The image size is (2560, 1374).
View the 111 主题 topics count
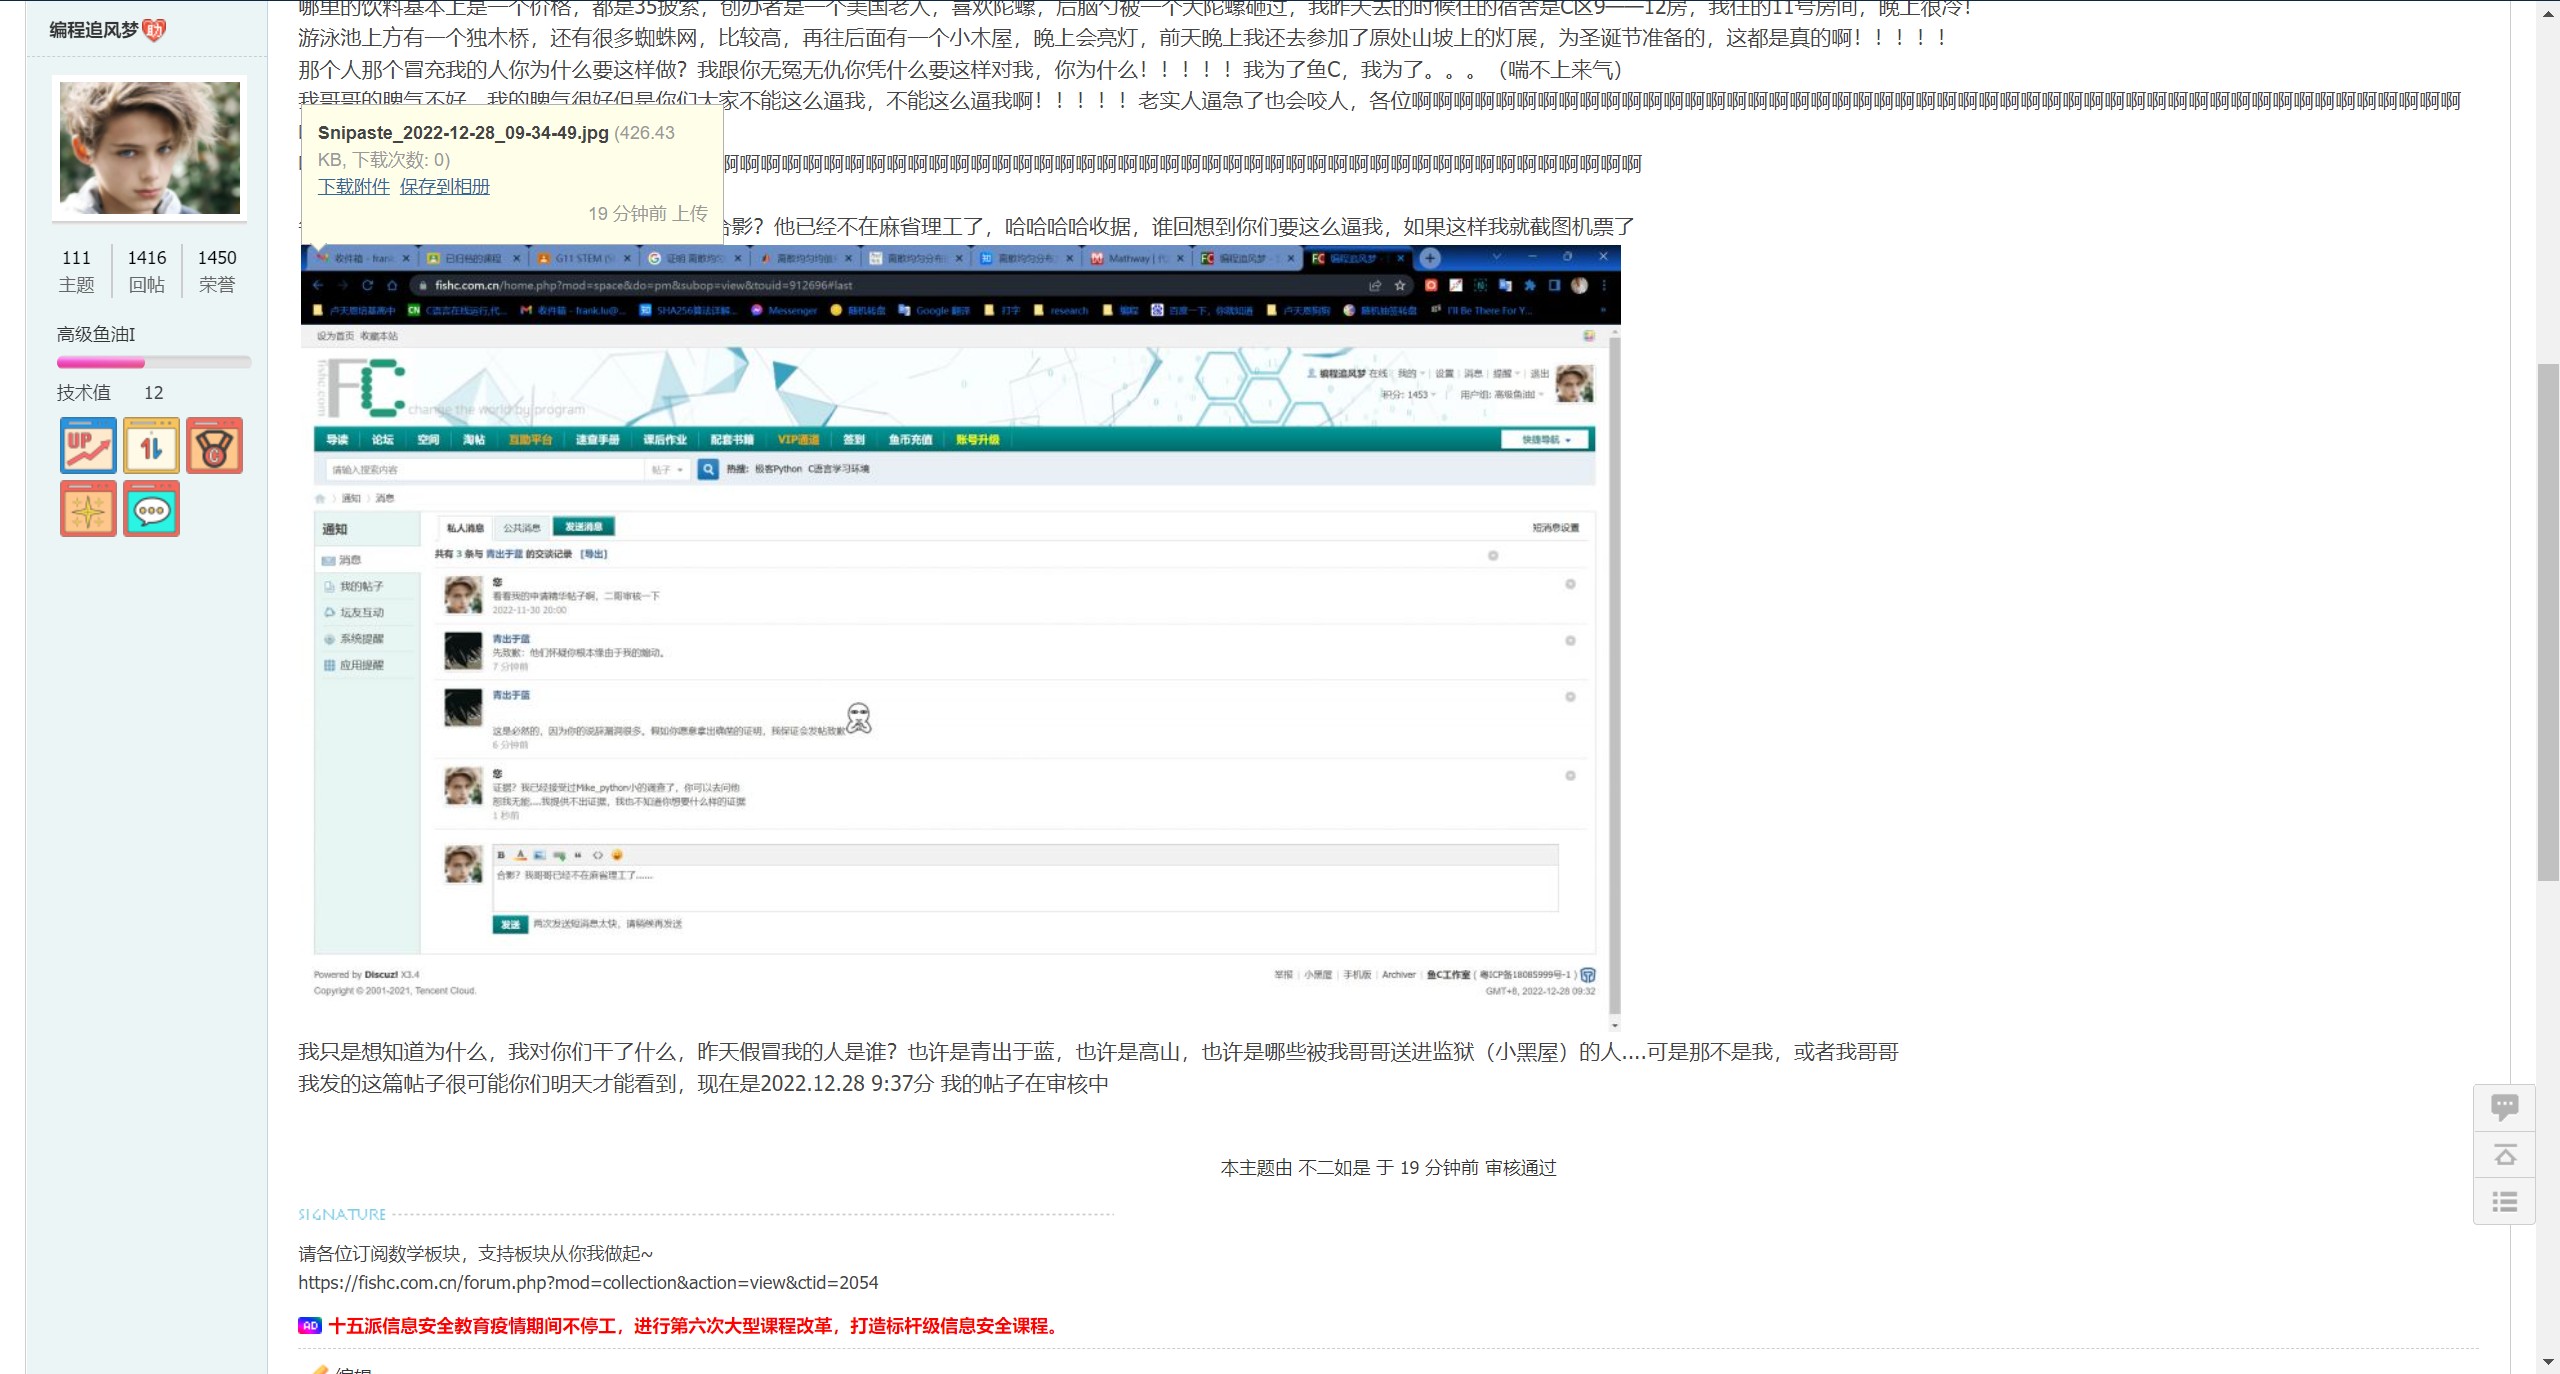click(76, 271)
